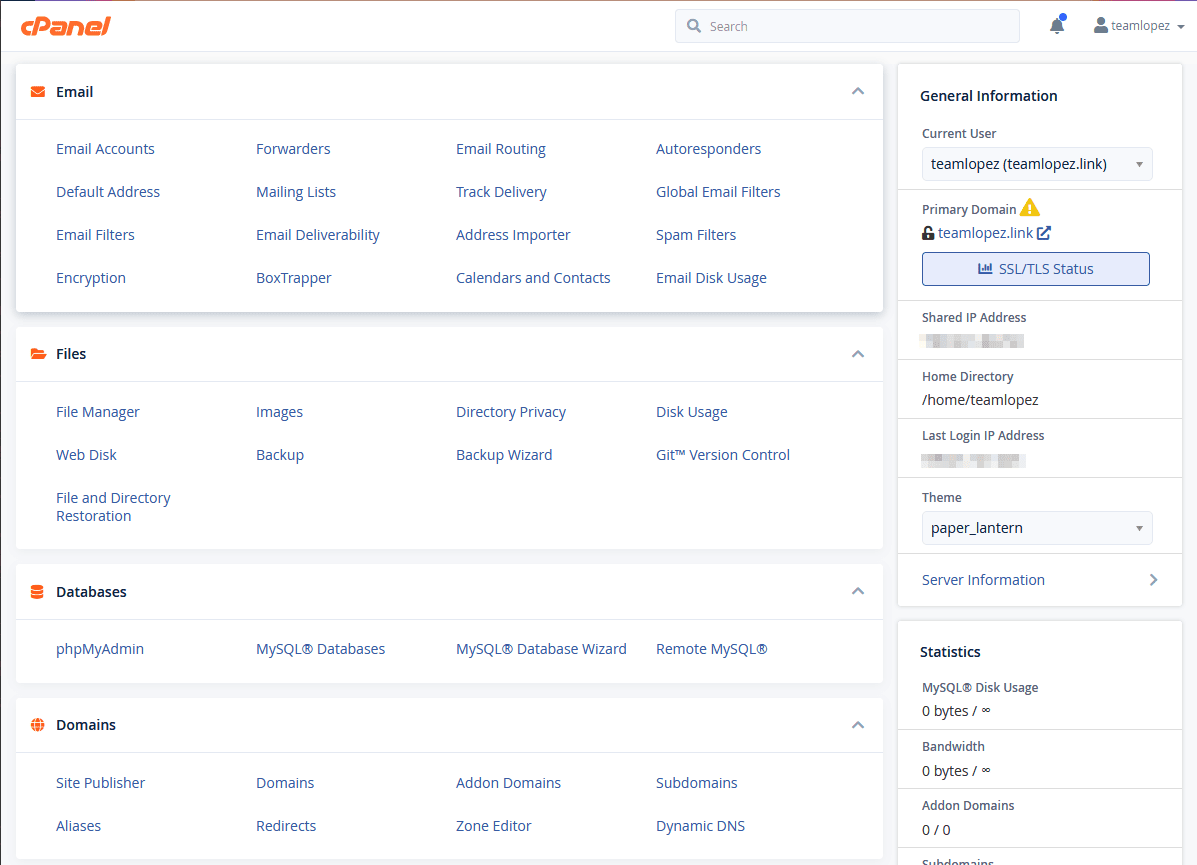Image resolution: width=1197 pixels, height=865 pixels.
Task: Open Zone Editor
Action: click(493, 826)
